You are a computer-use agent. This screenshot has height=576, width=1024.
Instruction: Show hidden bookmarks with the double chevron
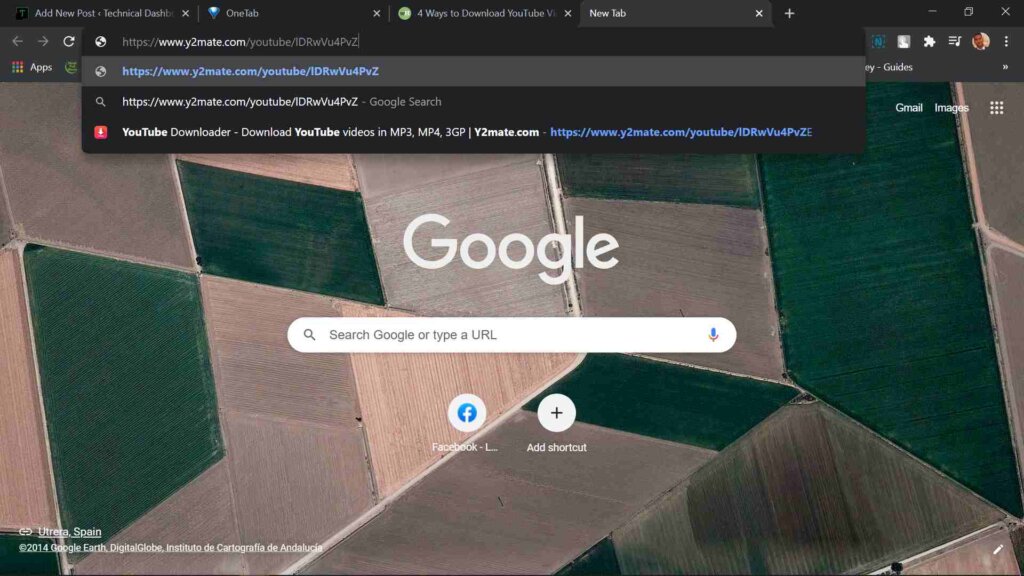pos(1005,67)
